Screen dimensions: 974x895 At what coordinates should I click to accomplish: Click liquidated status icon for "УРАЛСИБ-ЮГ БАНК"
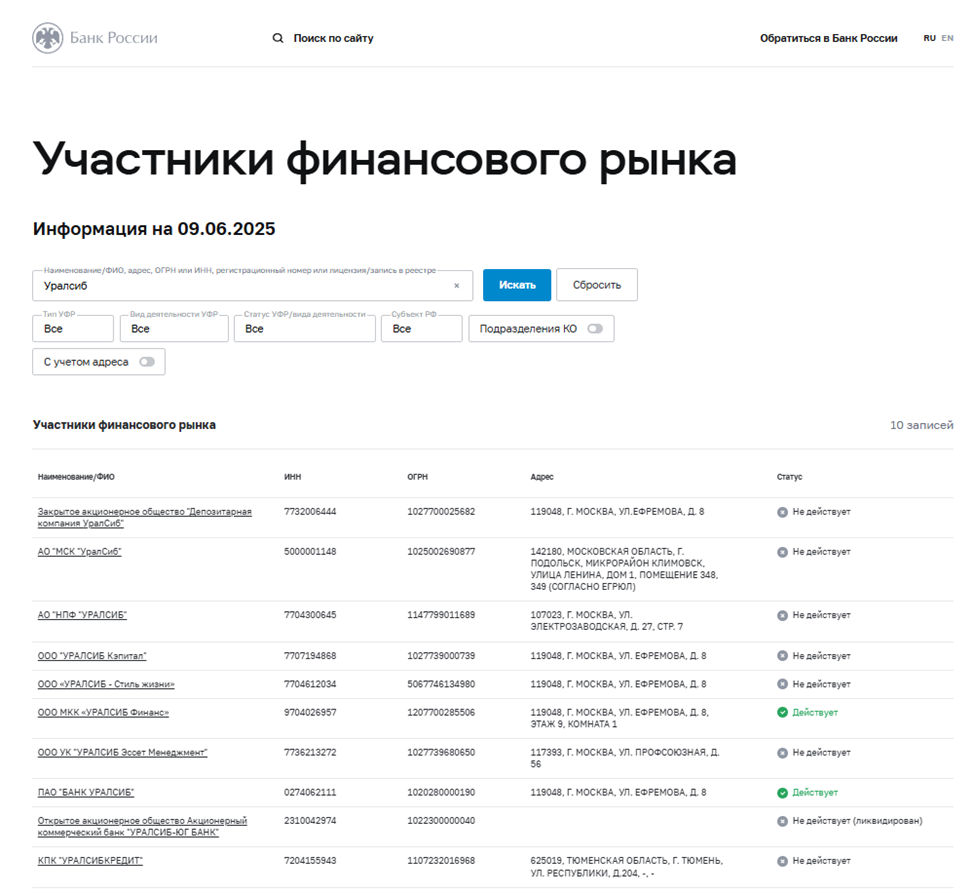781,820
